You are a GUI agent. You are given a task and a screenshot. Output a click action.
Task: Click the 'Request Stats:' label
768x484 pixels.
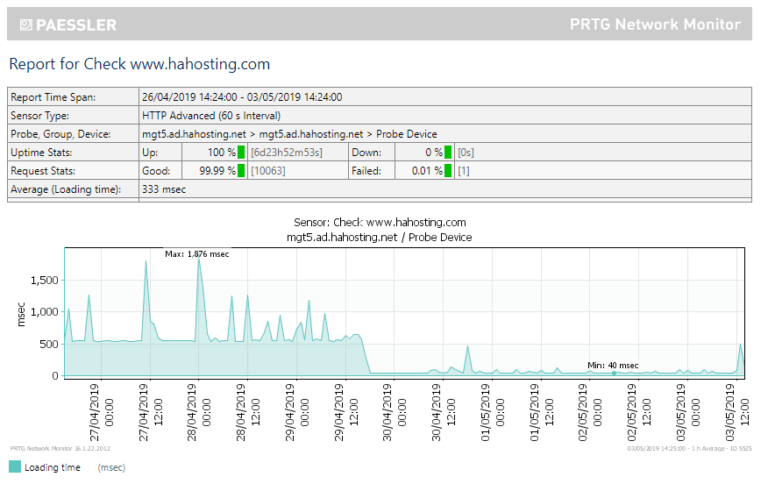click(43, 171)
